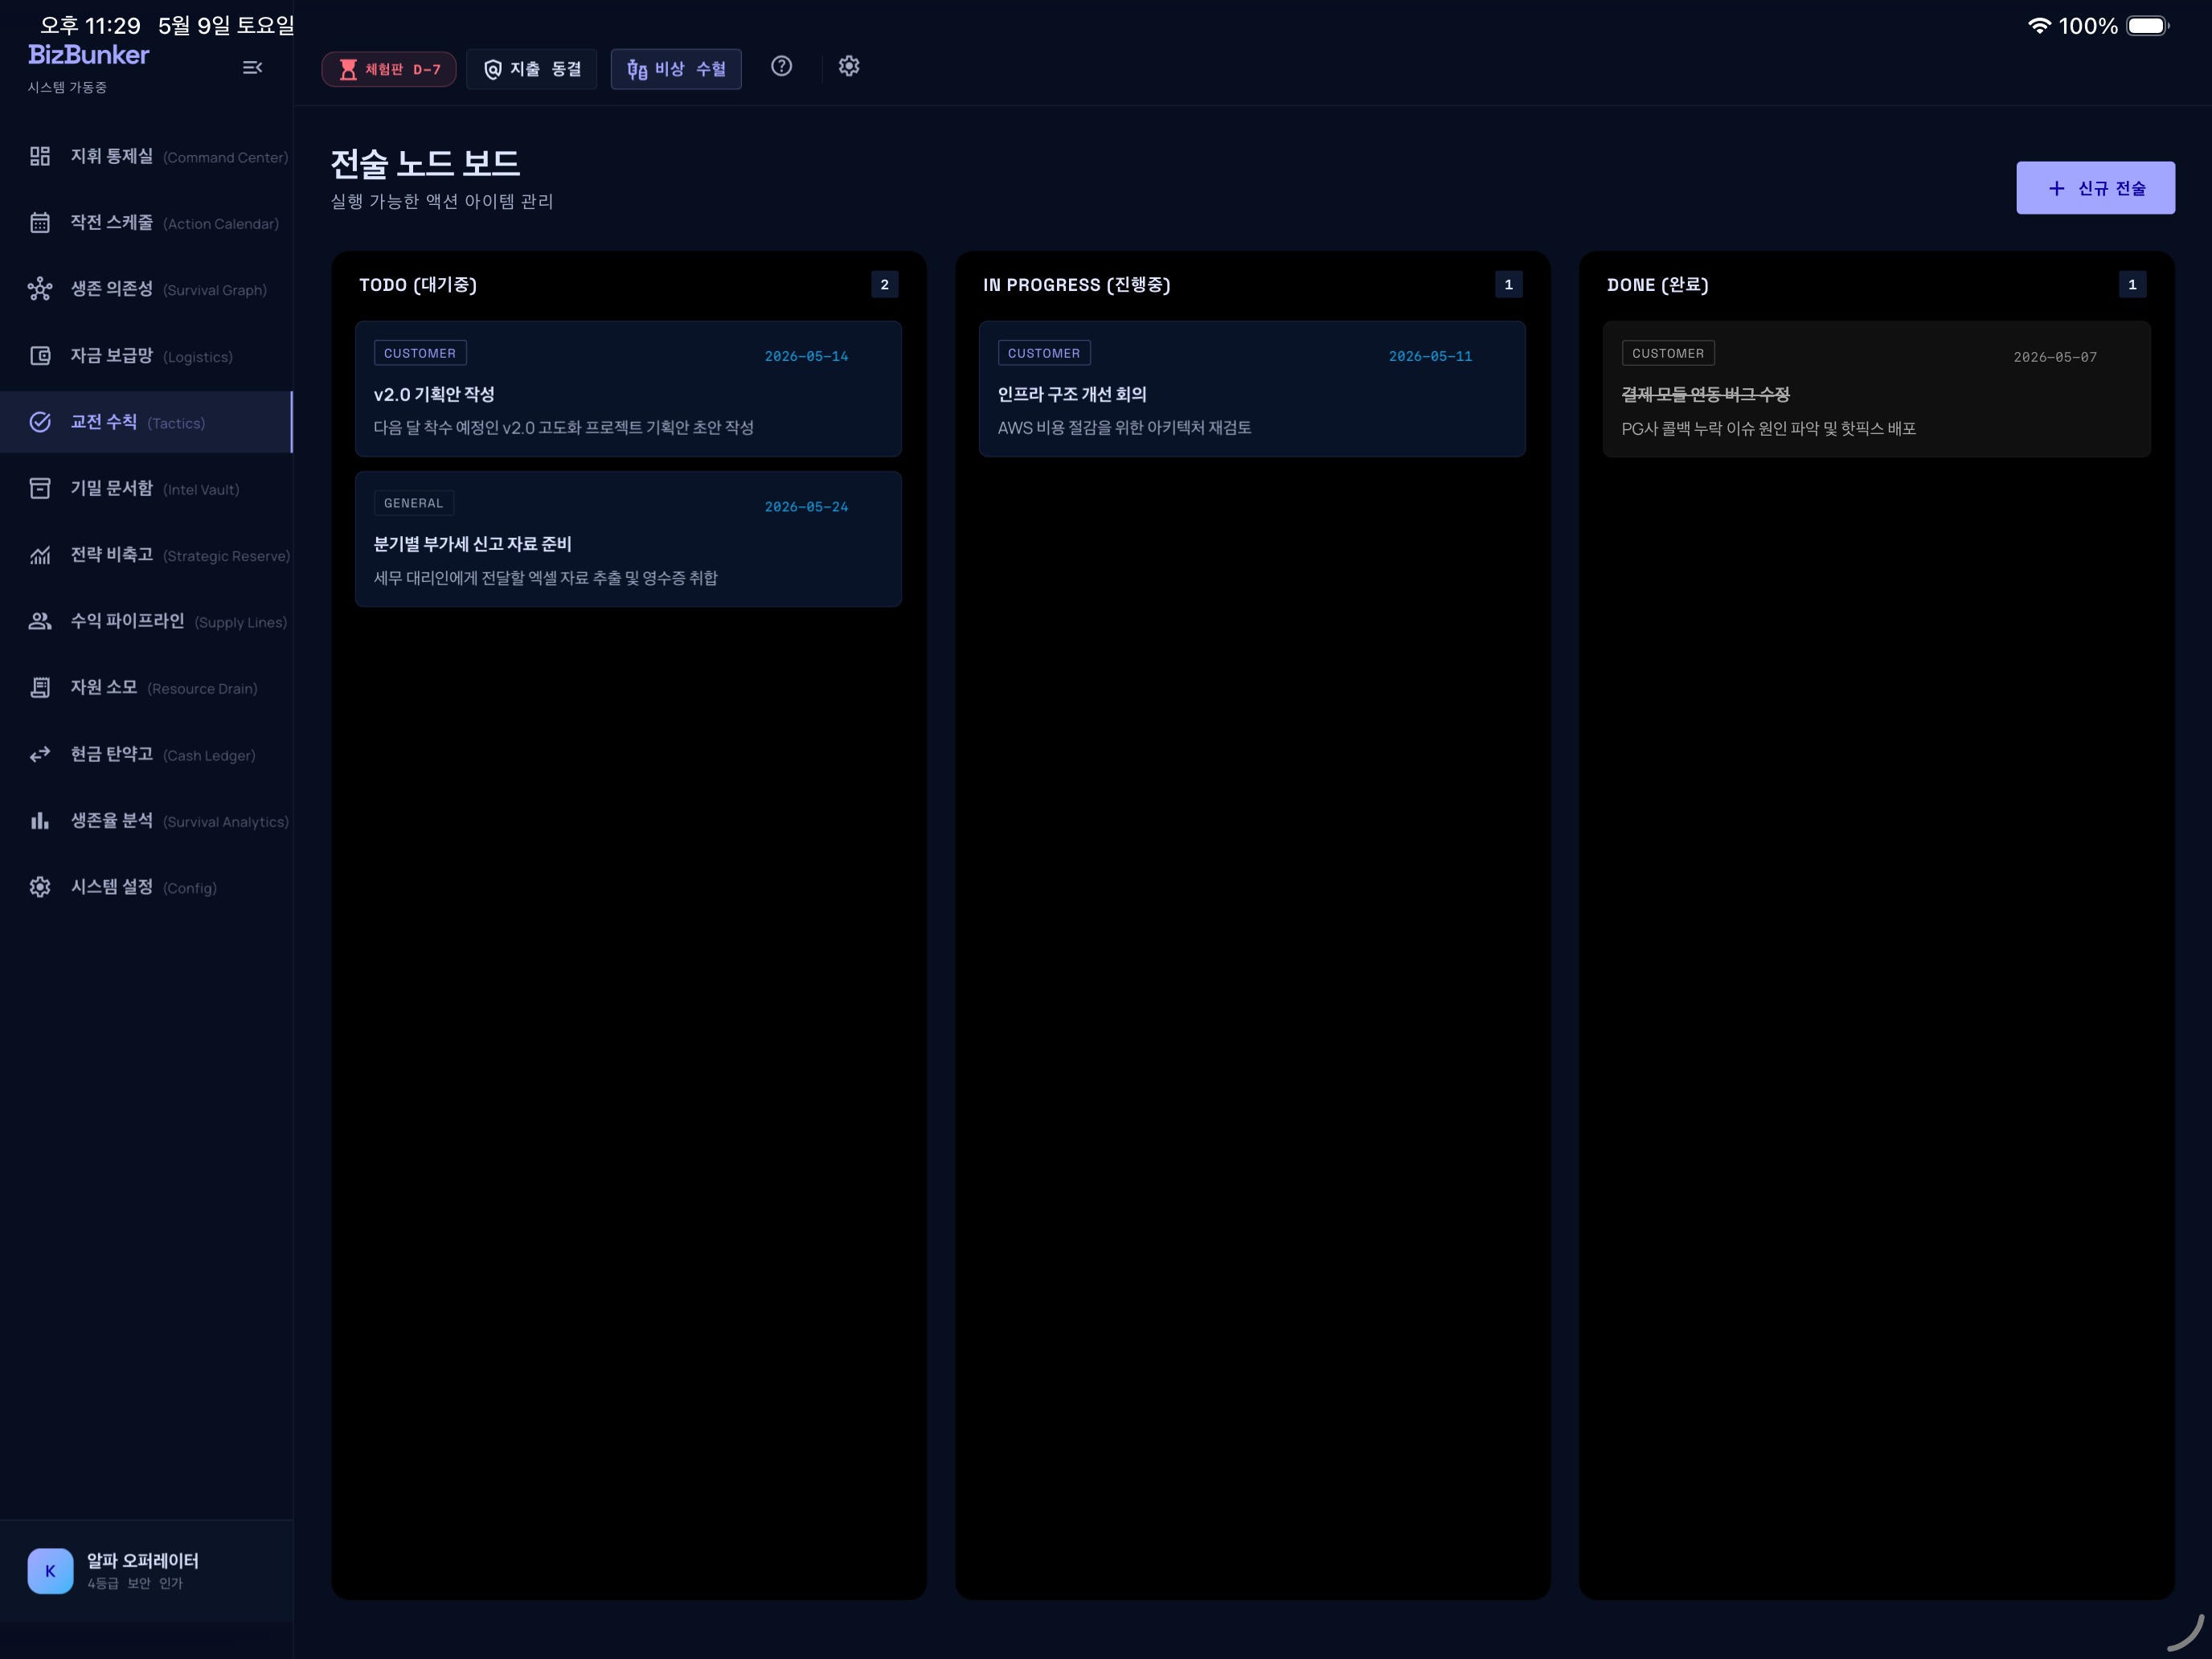The image size is (2212, 1659).
Task: Navigate to 자금 보급망 Logistics
Action: (146, 355)
